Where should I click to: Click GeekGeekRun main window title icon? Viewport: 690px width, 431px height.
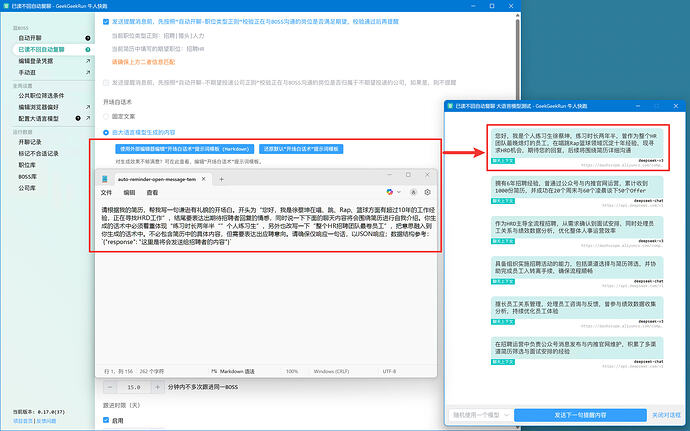click(x=6, y=6)
